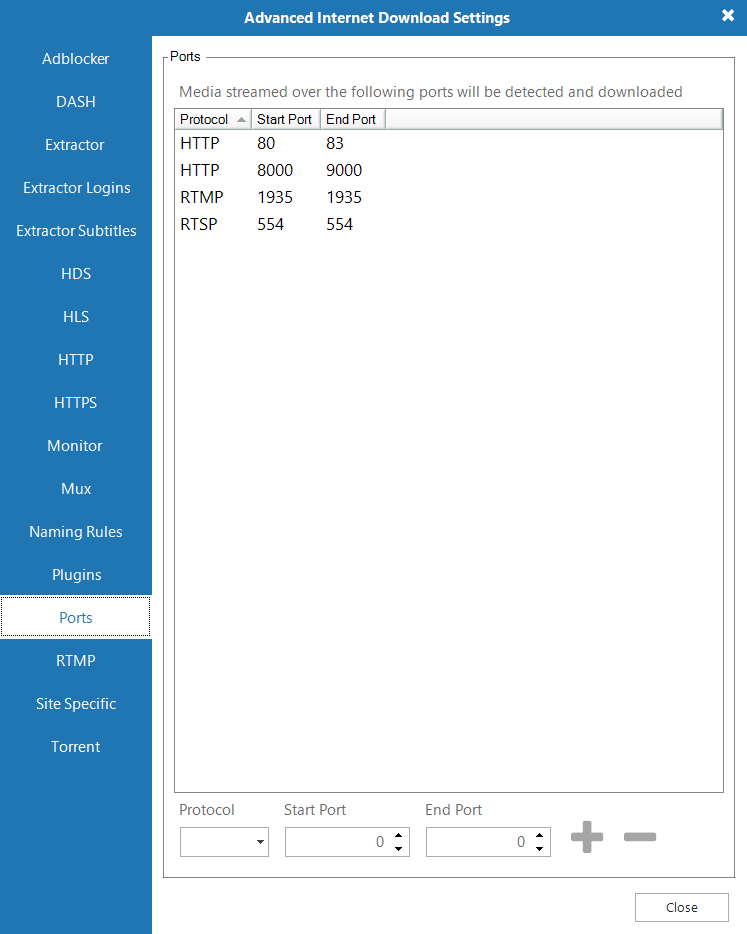Click the Close button
This screenshot has width=747, height=934.
(x=681, y=907)
